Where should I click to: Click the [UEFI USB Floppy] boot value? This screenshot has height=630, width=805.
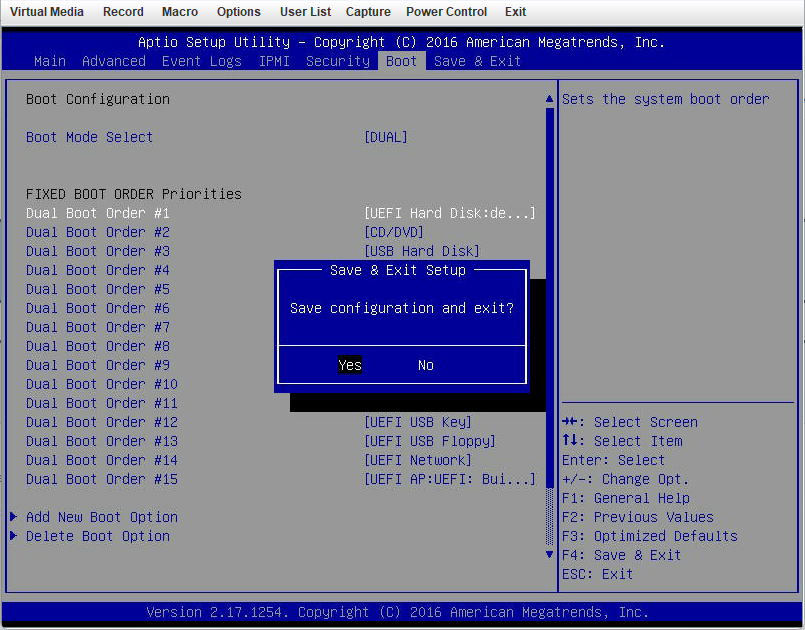pyautogui.click(x=430, y=441)
